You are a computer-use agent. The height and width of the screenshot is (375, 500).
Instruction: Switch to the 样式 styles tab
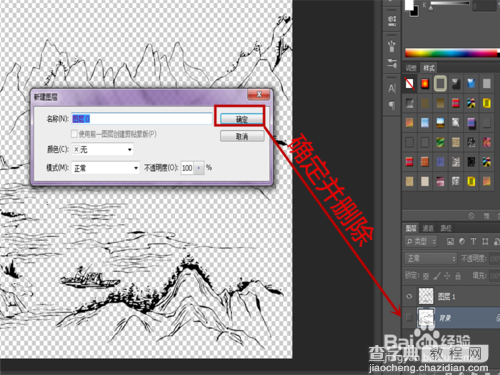[x=429, y=68]
